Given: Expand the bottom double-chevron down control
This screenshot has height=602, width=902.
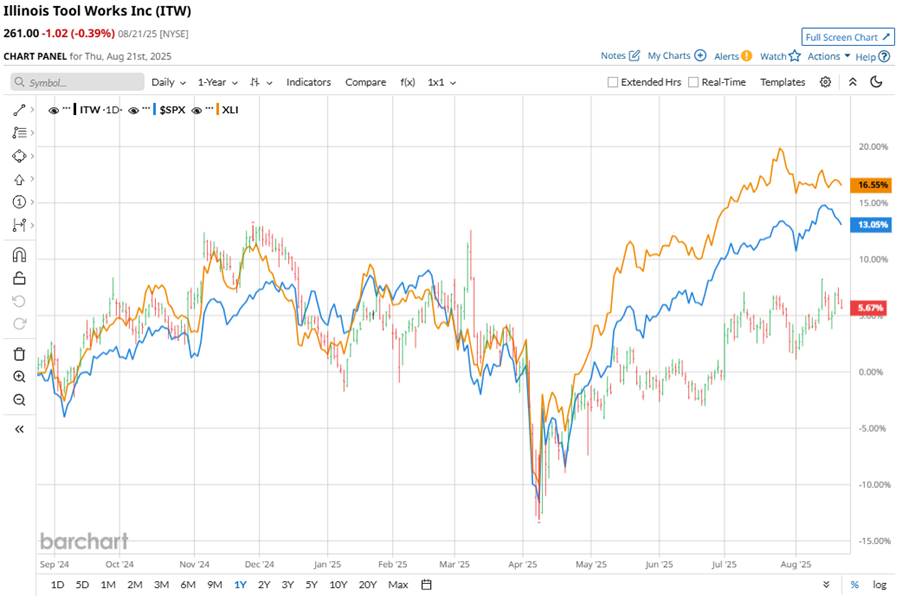Looking at the screenshot, I should pos(826,585).
